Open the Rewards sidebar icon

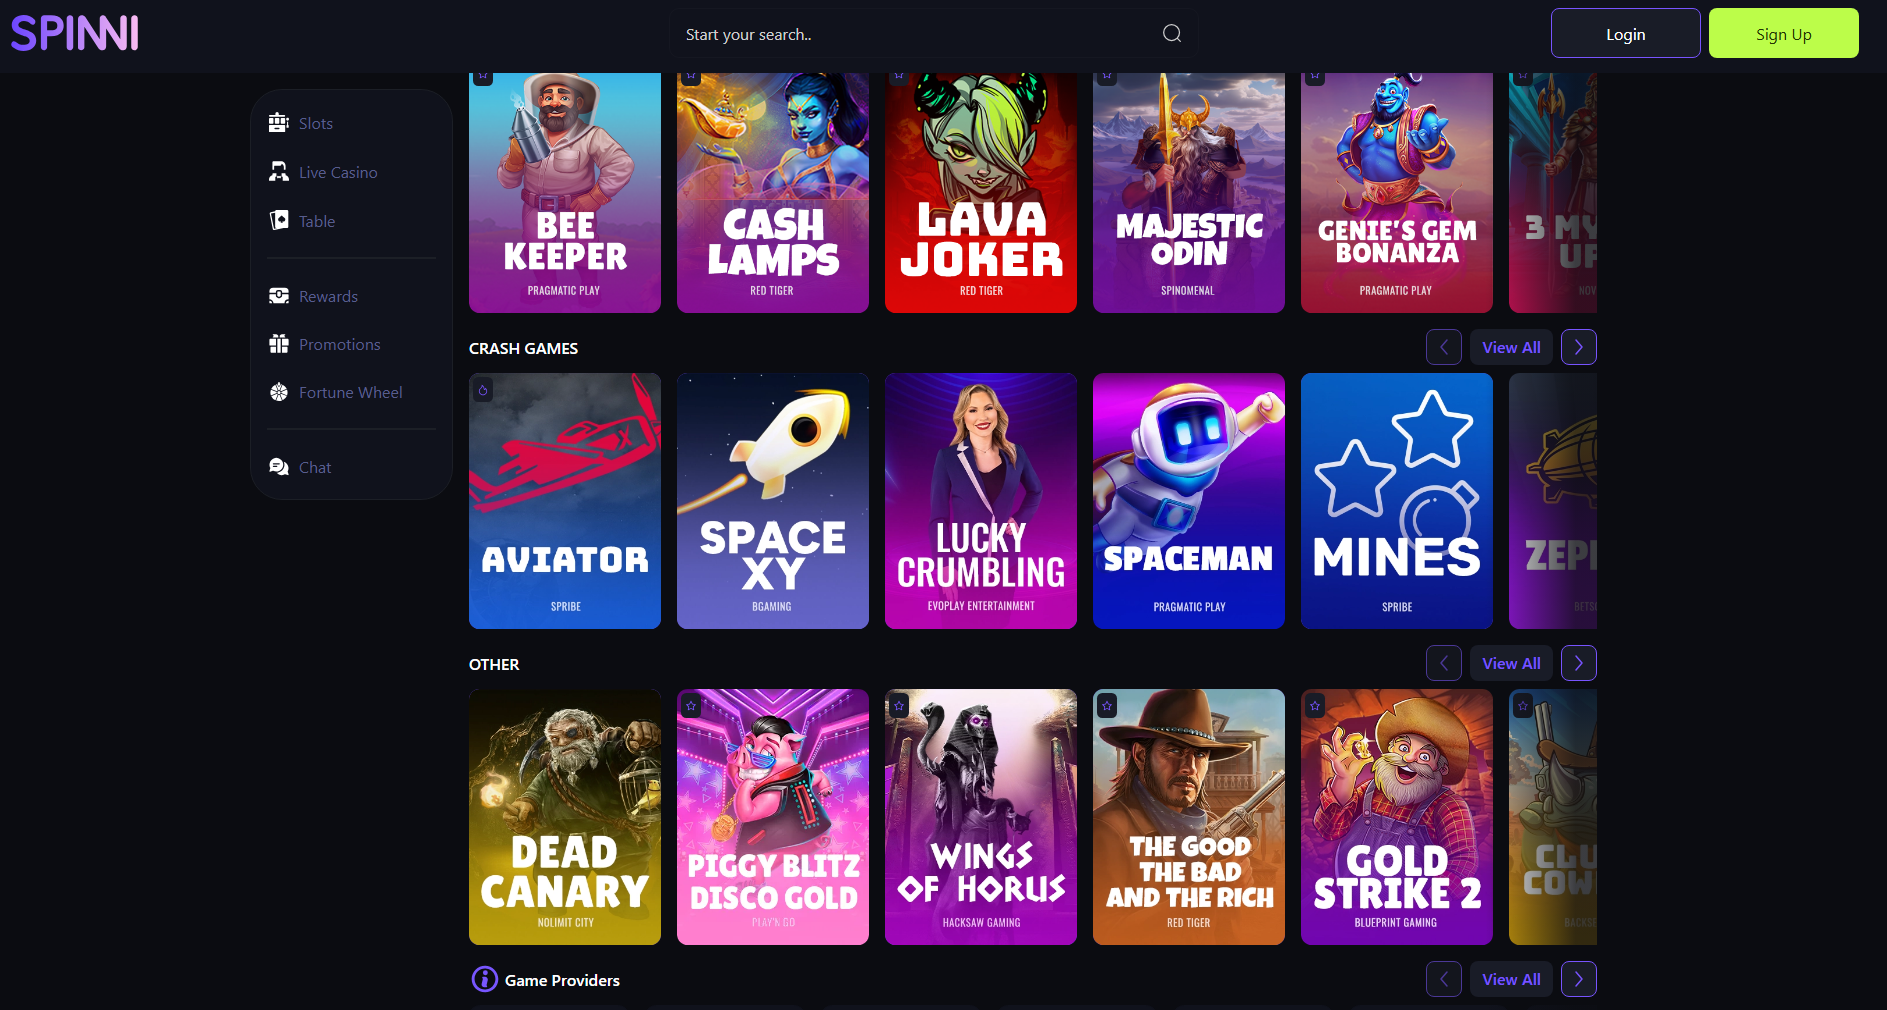[279, 296]
